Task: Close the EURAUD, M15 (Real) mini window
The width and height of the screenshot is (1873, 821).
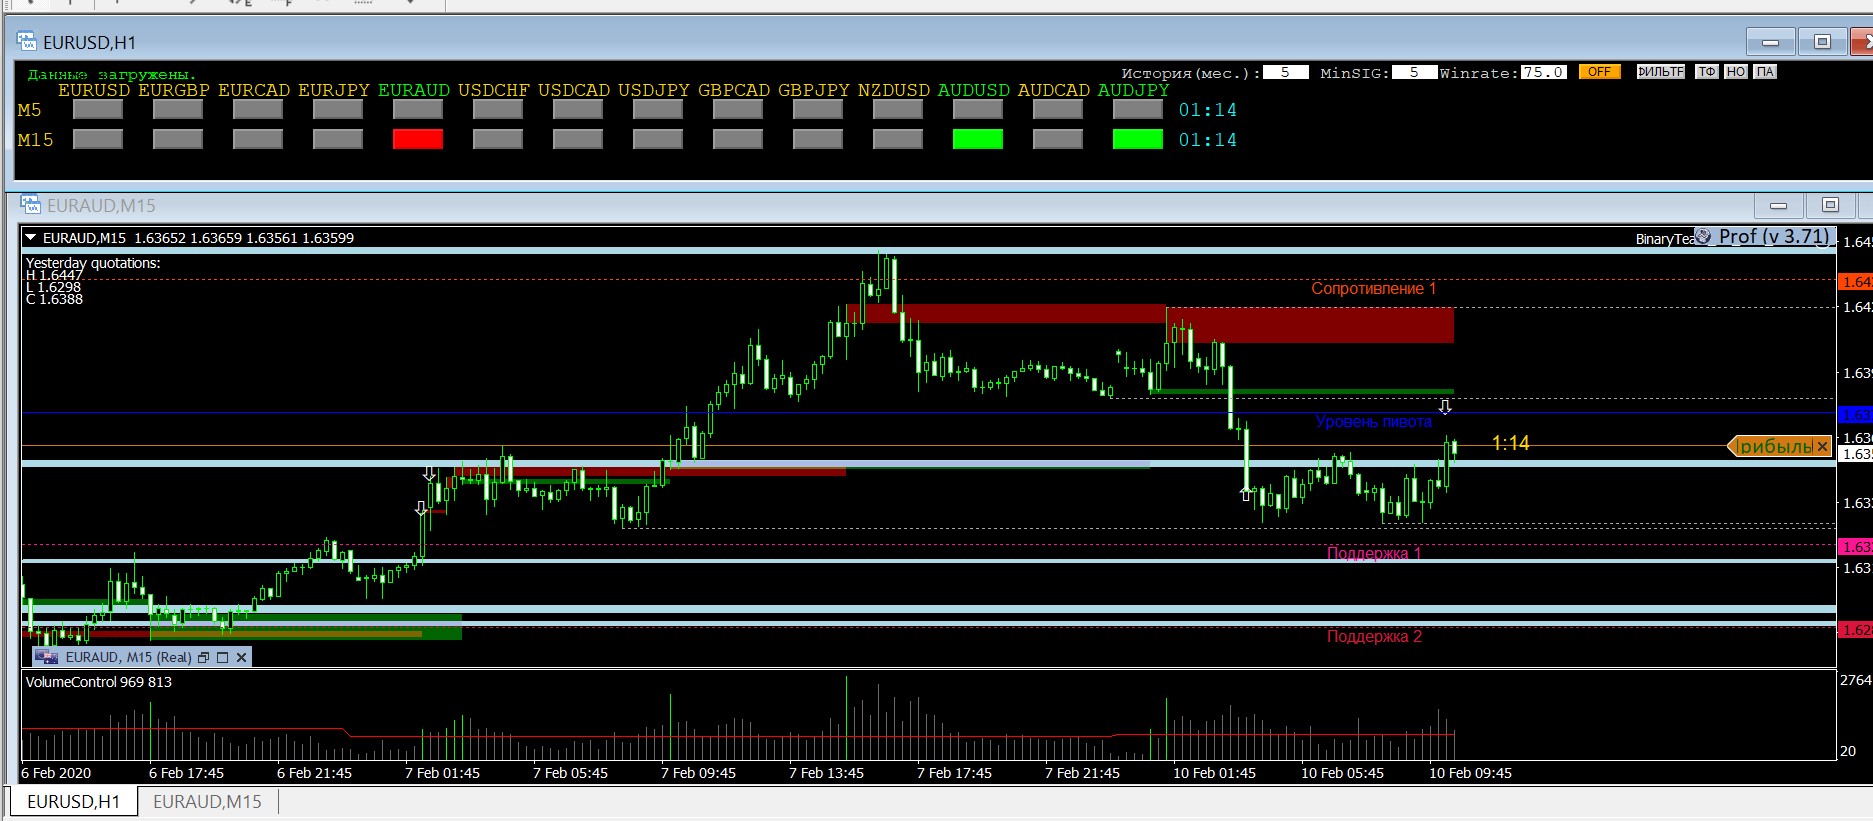Action: (x=241, y=657)
